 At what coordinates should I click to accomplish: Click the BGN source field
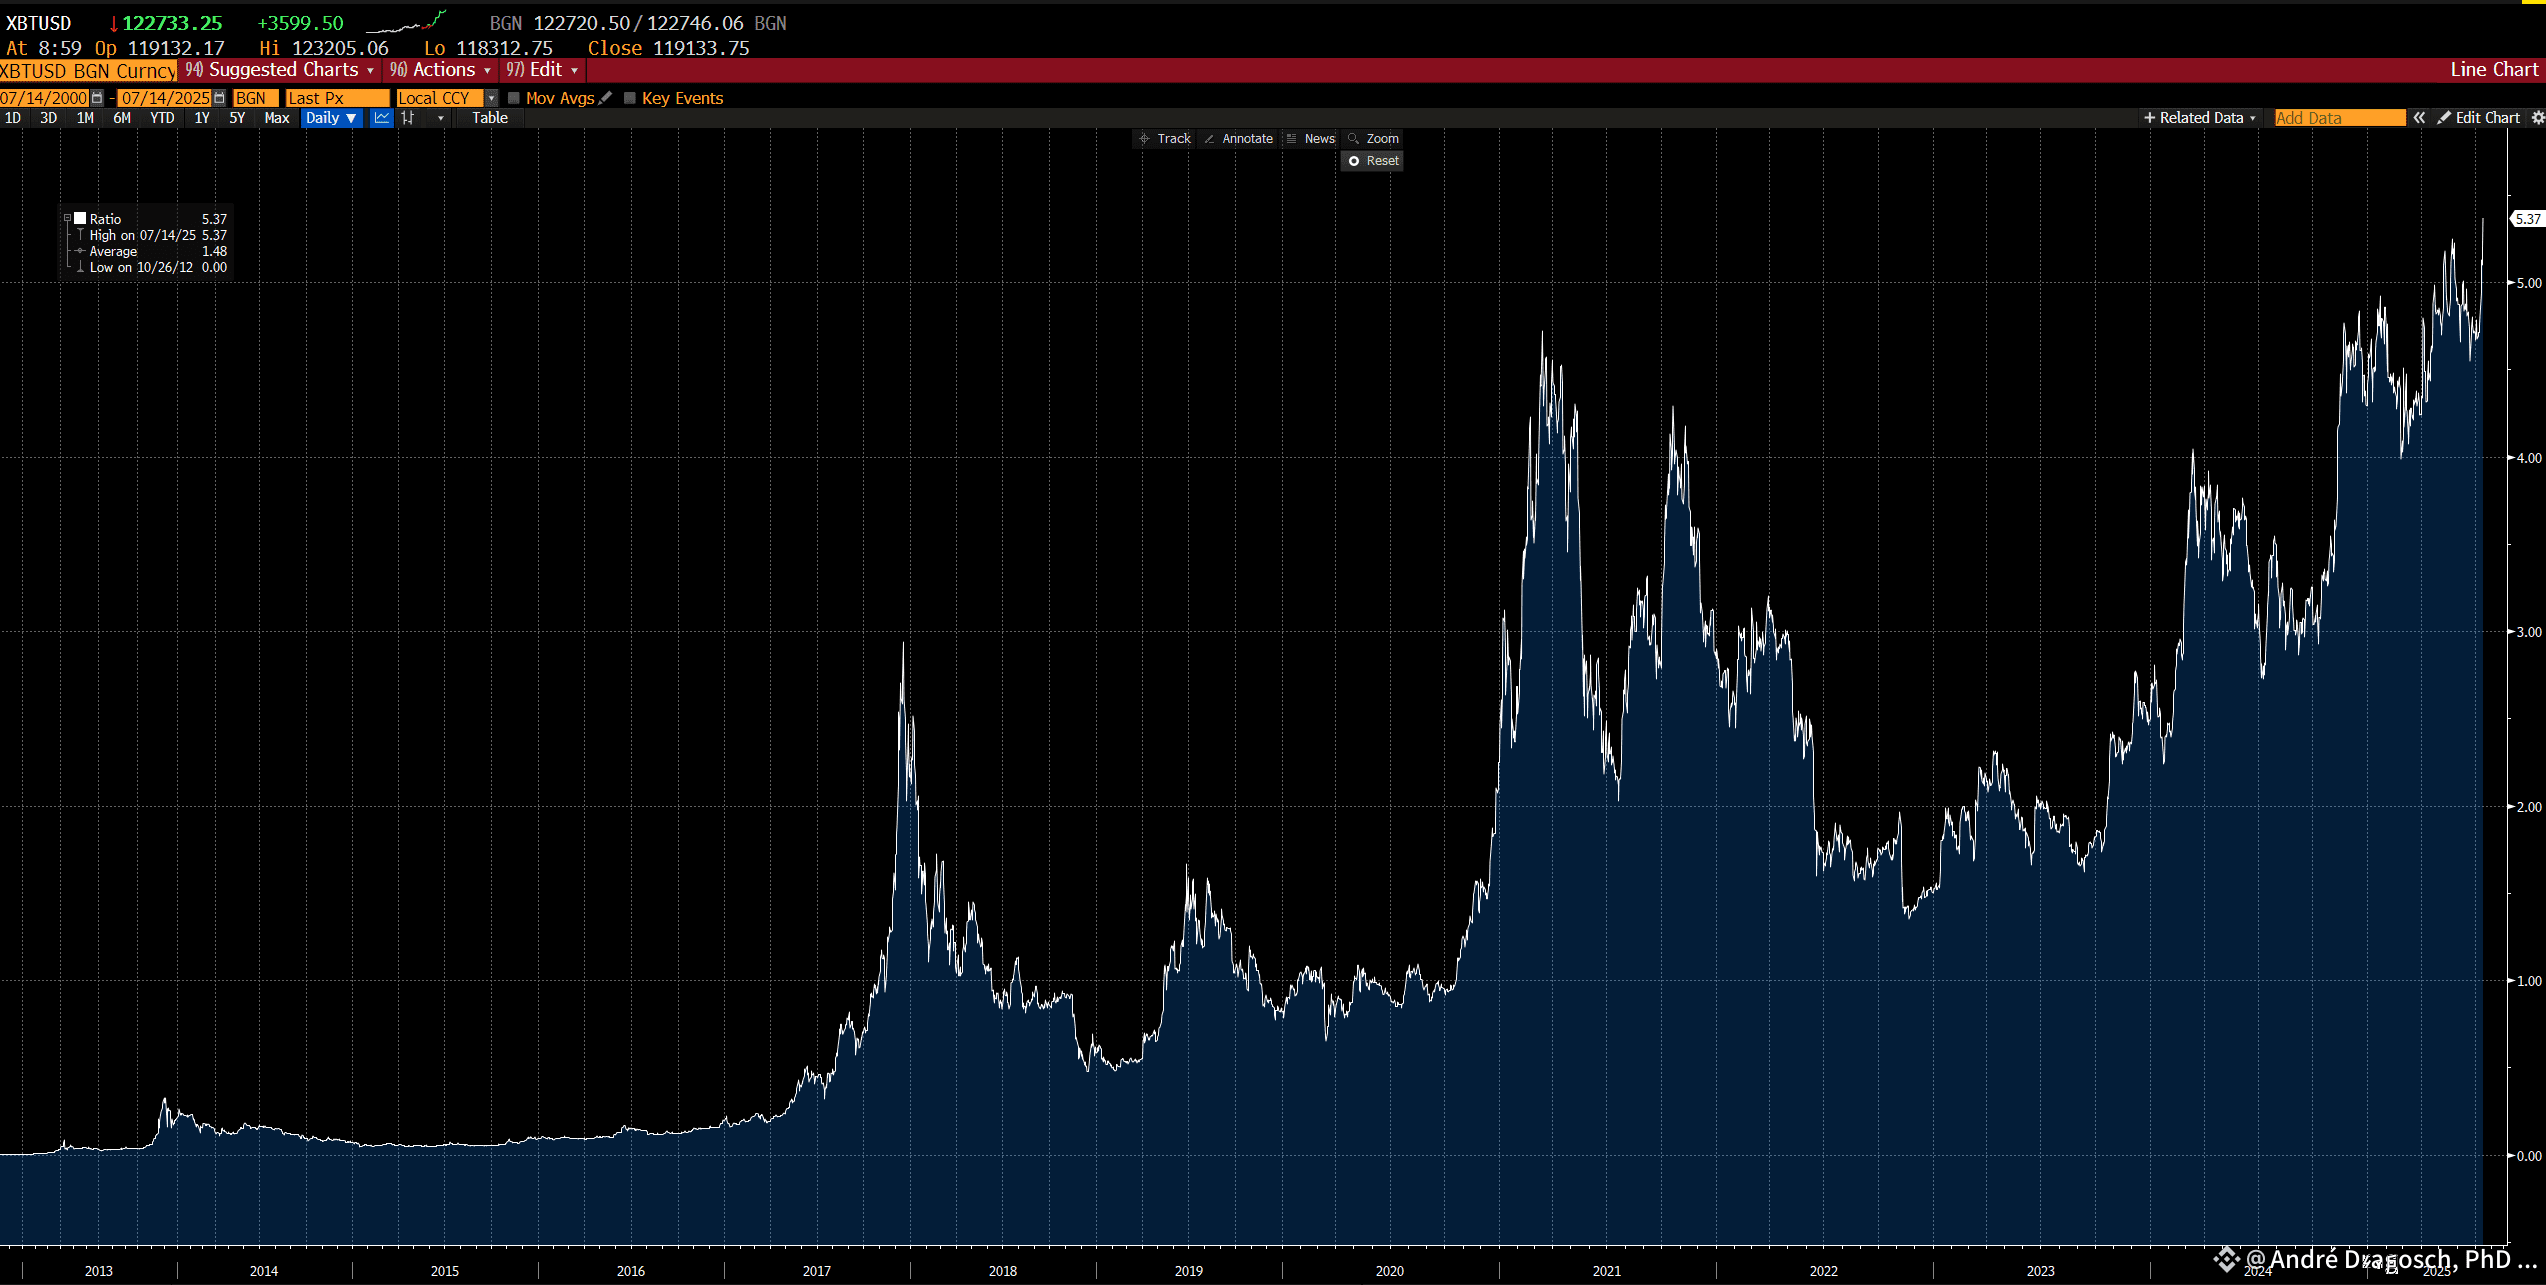coord(255,98)
